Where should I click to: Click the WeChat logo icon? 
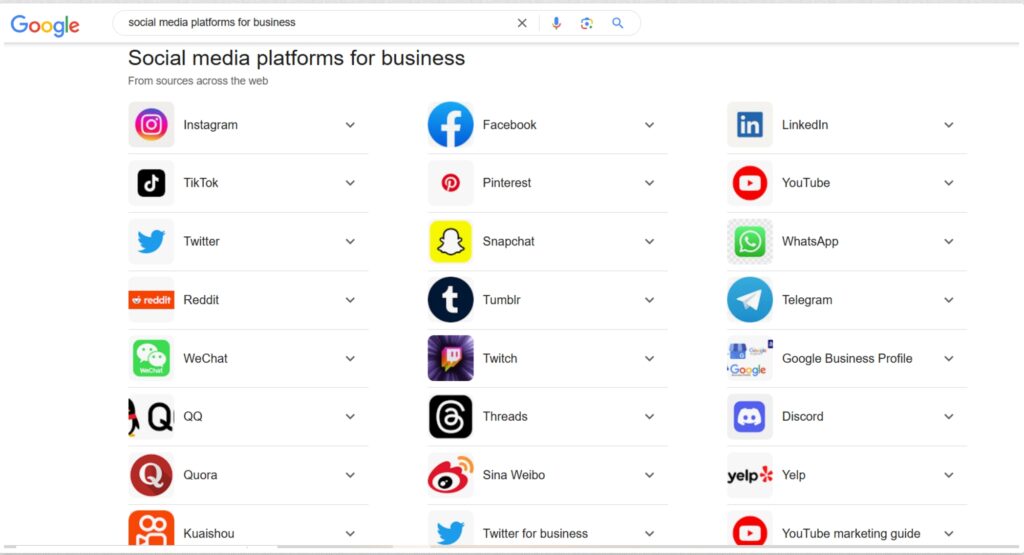[151, 358]
